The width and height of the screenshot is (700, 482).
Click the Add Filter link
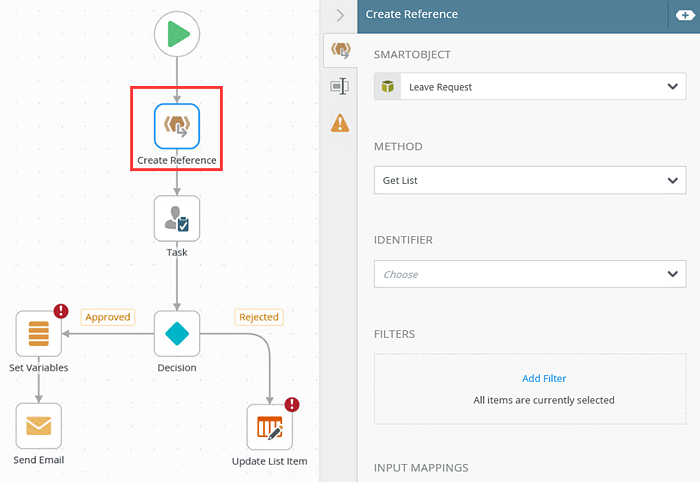tap(544, 378)
